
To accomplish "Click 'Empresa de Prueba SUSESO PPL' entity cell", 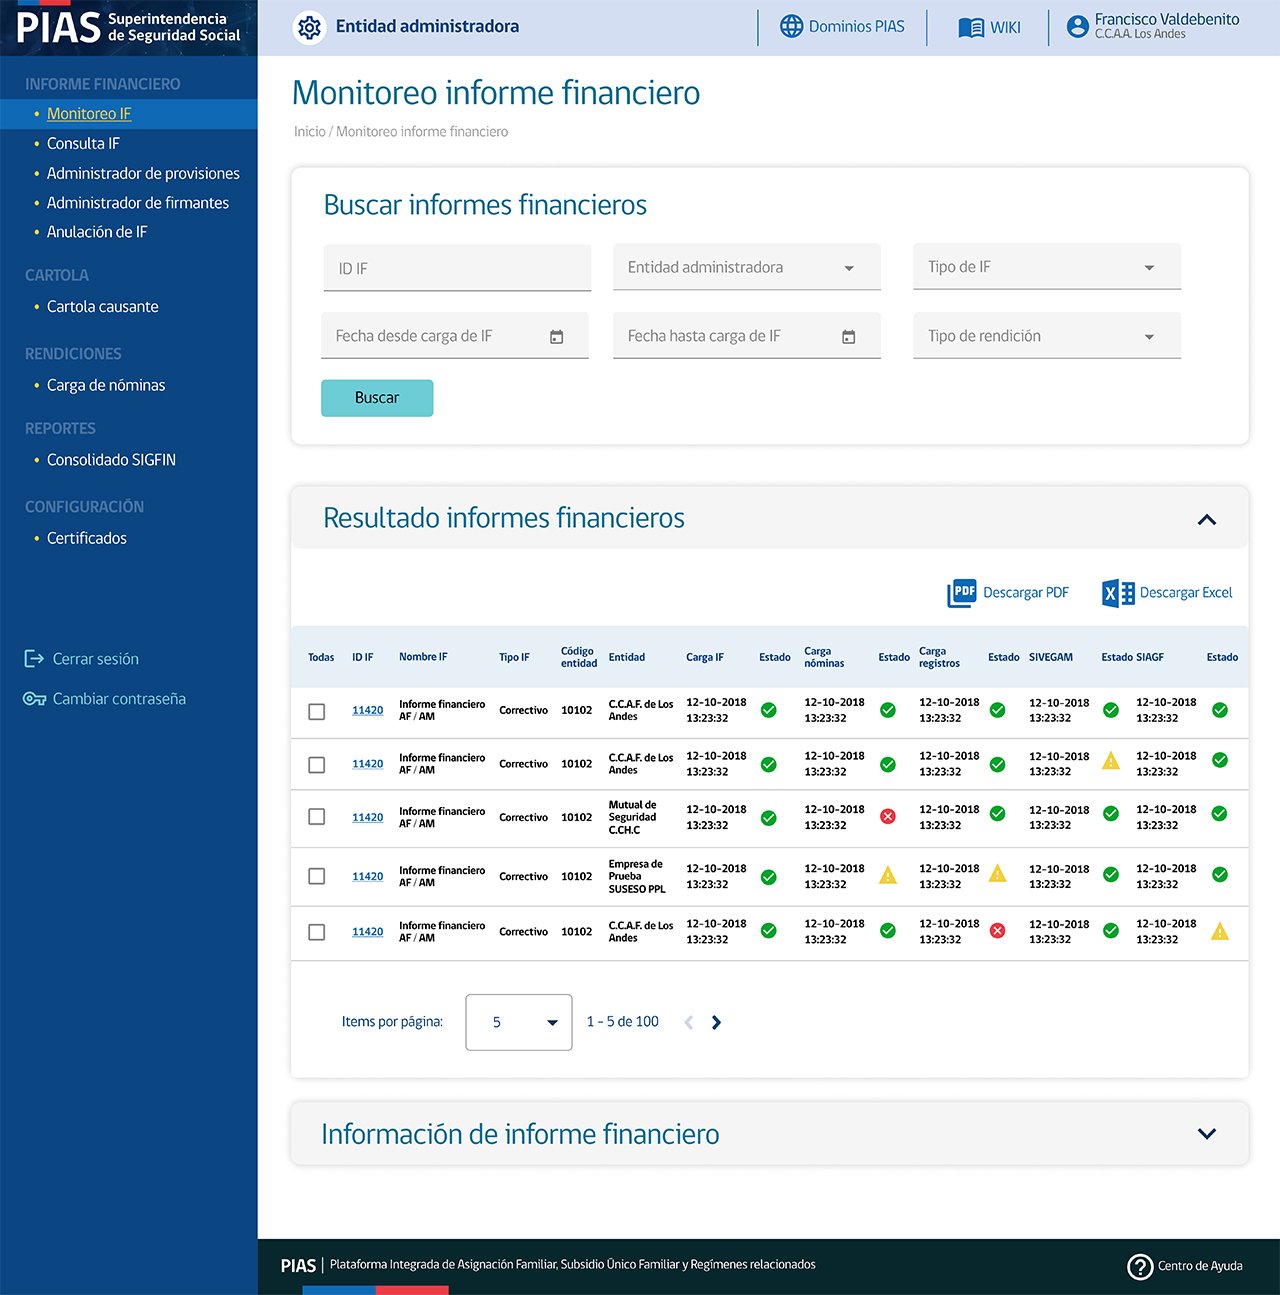I will pyautogui.click(x=637, y=876).
